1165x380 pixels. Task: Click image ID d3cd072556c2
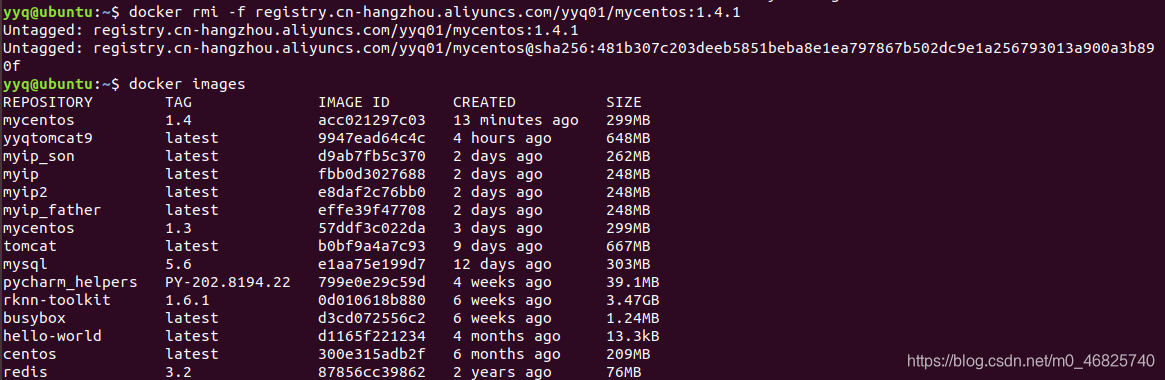coord(371,317)
